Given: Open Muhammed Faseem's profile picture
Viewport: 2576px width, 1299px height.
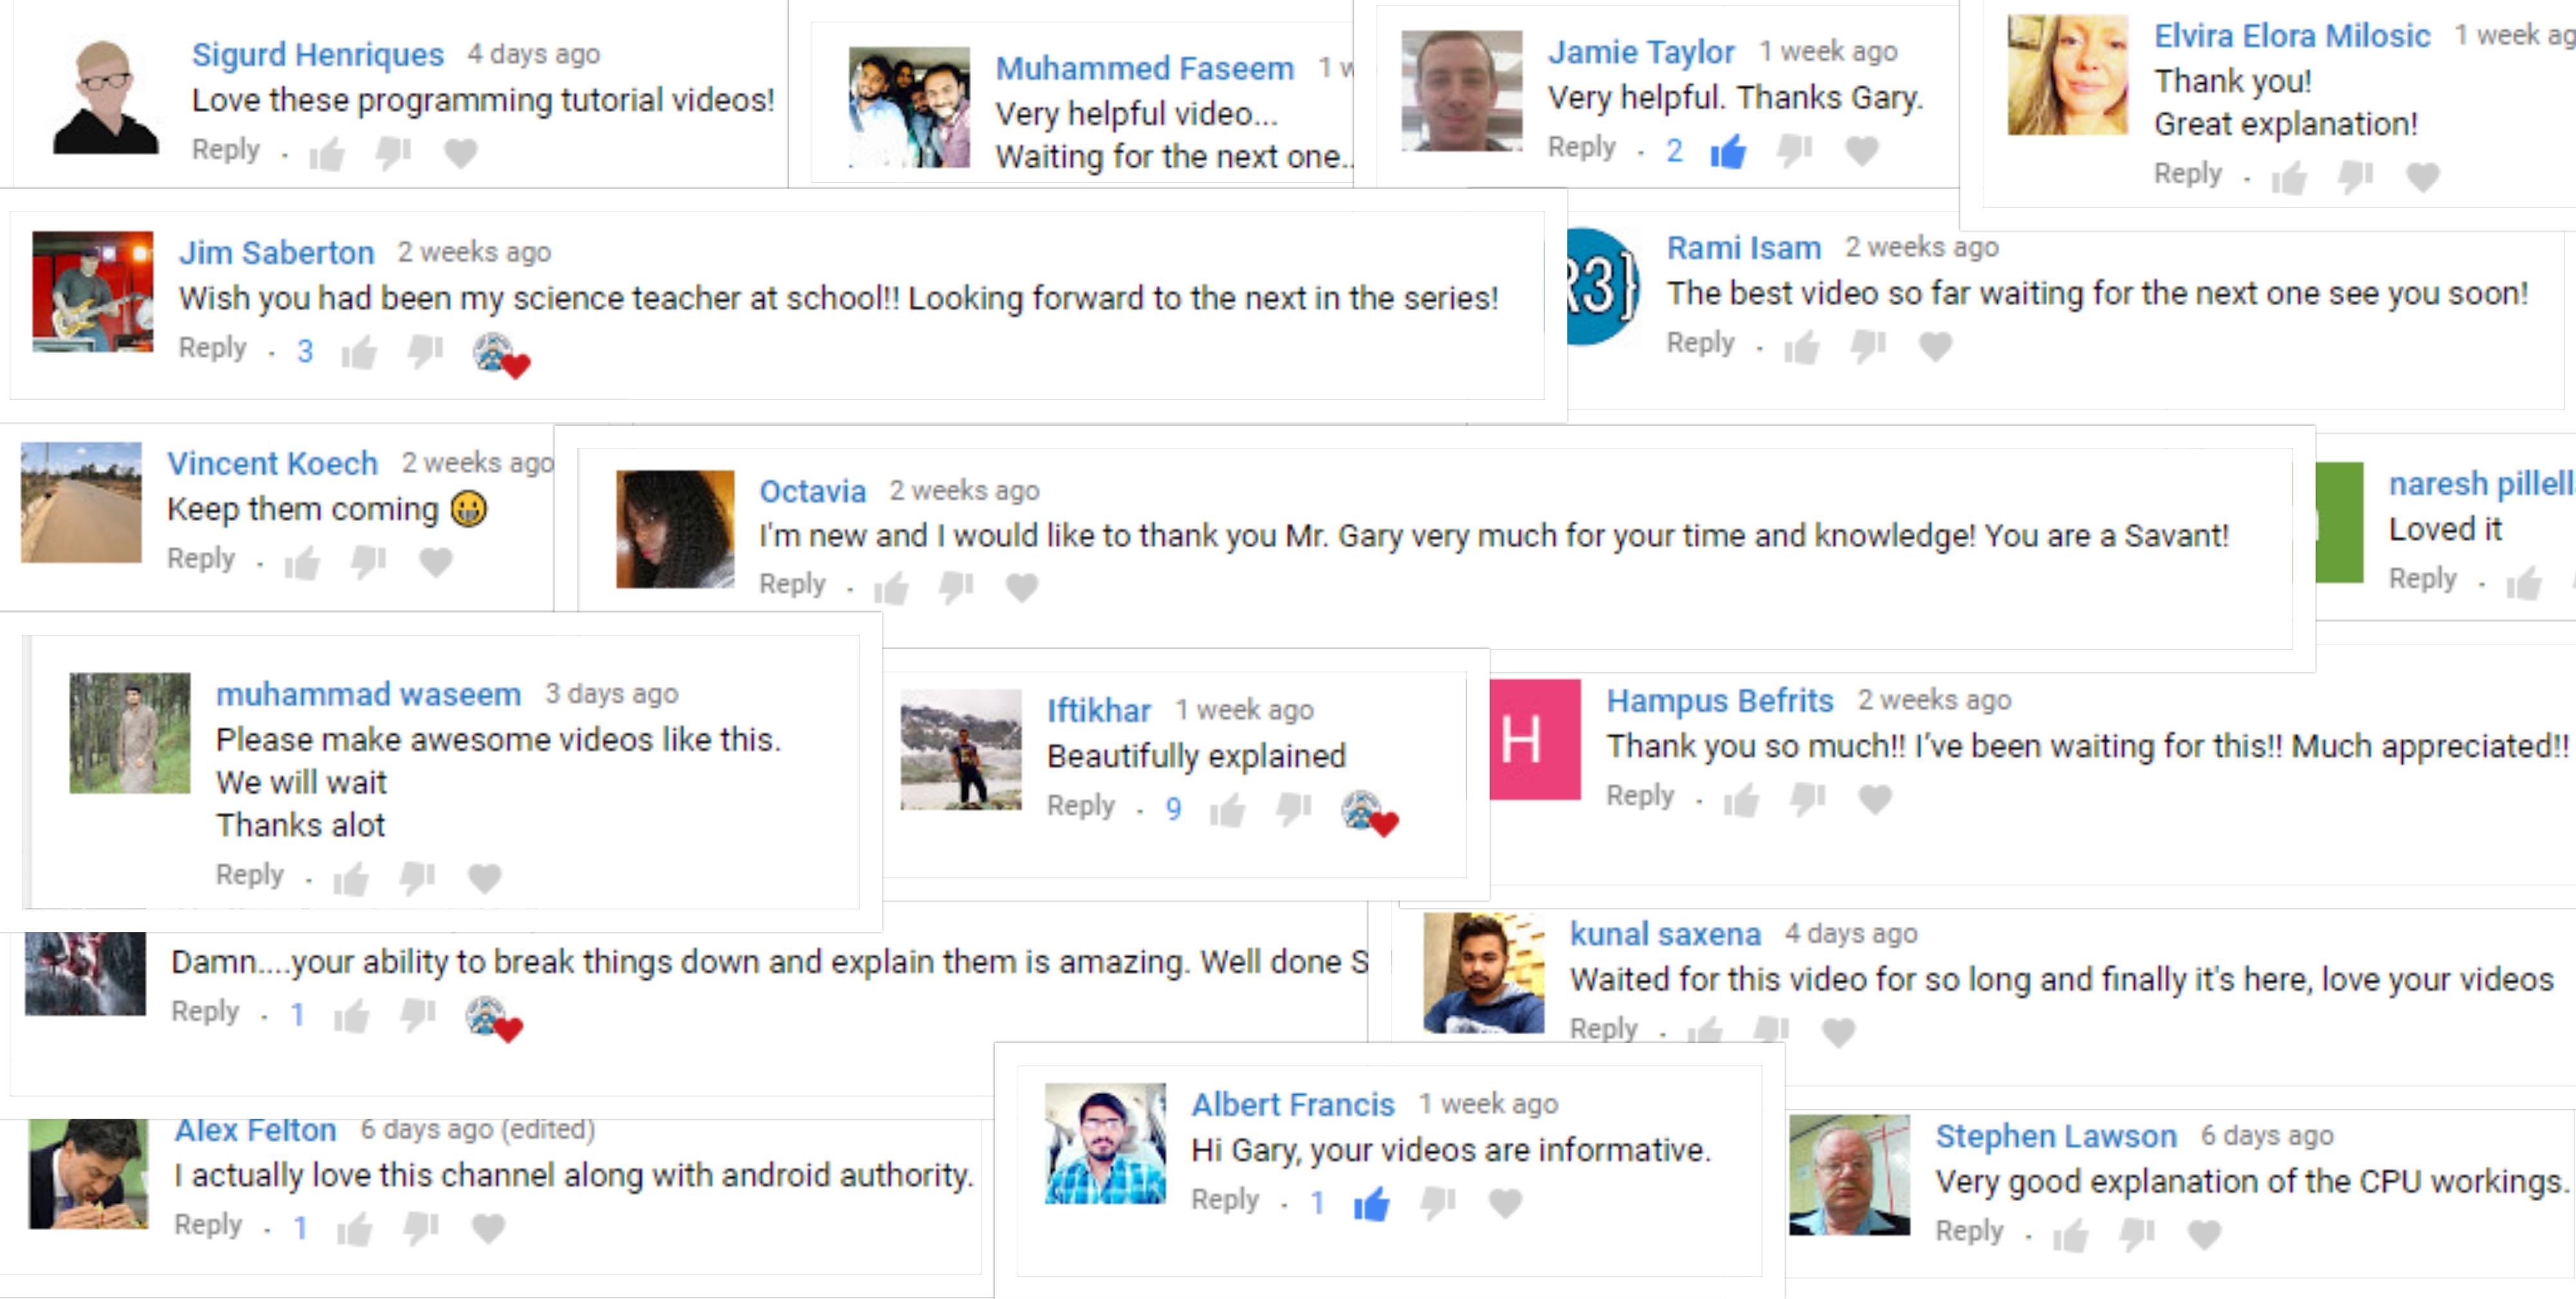Looking at the screenshot, I should pos(909,107).
